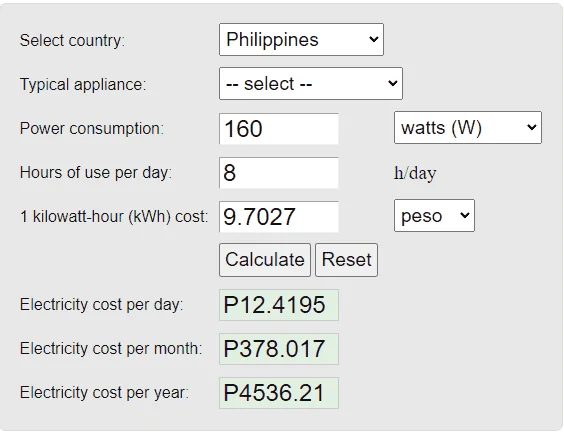564x434 pixels.
Task: Click the '1 kilowatt-hour (kWh) cost:' label
Action: (114, 216)
